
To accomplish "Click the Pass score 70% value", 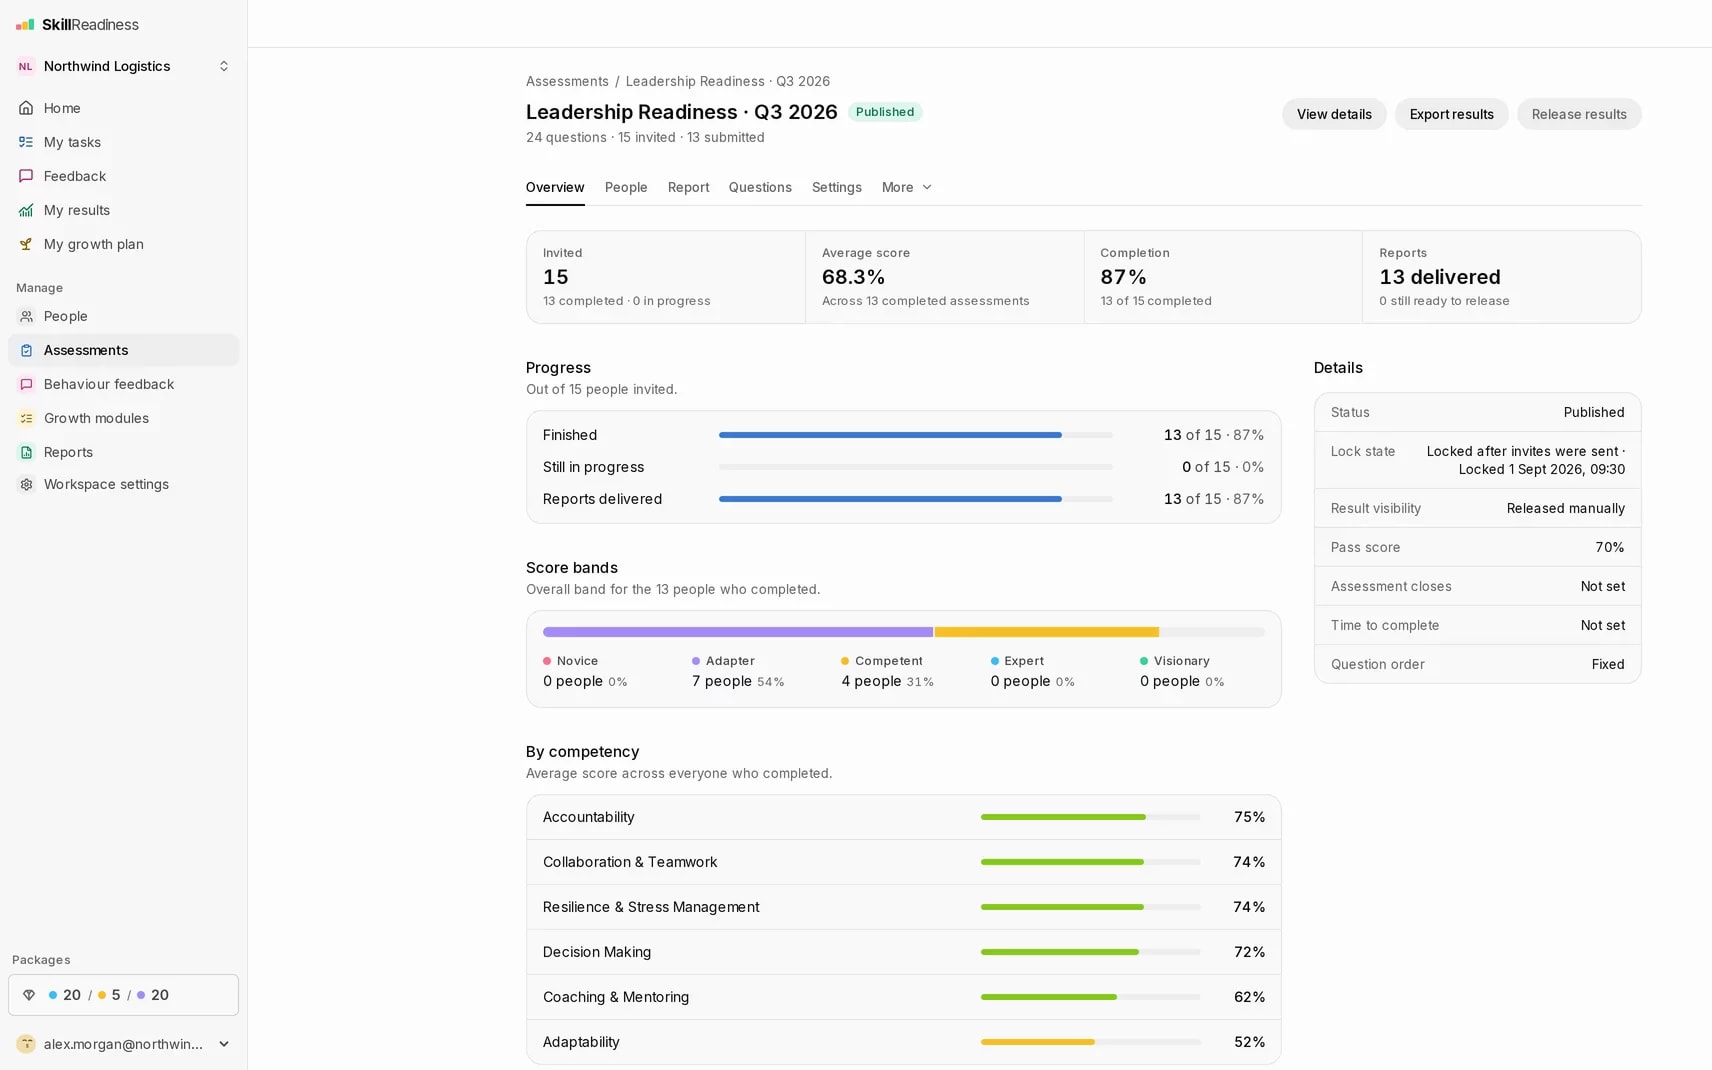I will point(1609,547).
